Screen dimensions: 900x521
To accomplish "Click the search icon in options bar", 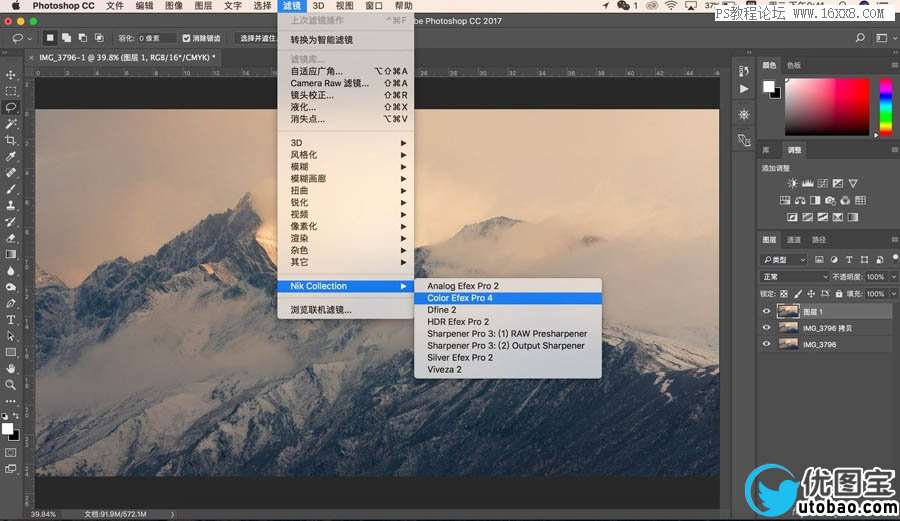I will point(860,38).
